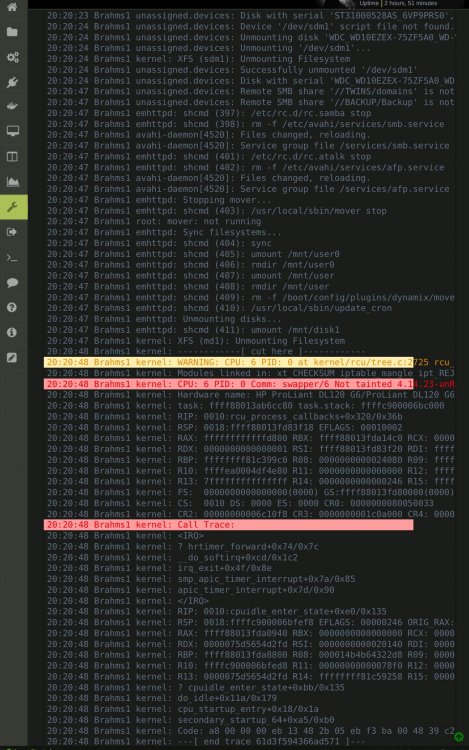Click the '? hrtimer_forward+0x74/0x7c' line
Image resolution: width=469 pixels, height=750 pixels.
coord(183,546)
